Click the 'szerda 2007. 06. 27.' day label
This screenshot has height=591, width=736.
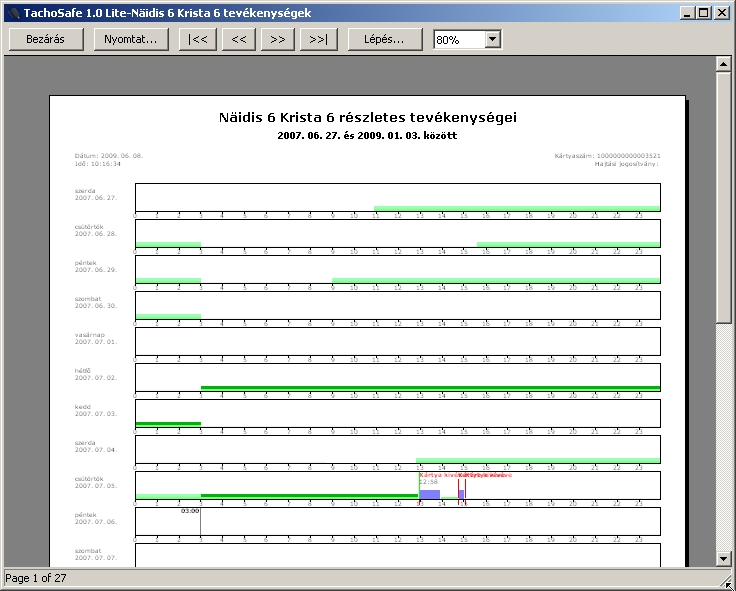(96, 194)
